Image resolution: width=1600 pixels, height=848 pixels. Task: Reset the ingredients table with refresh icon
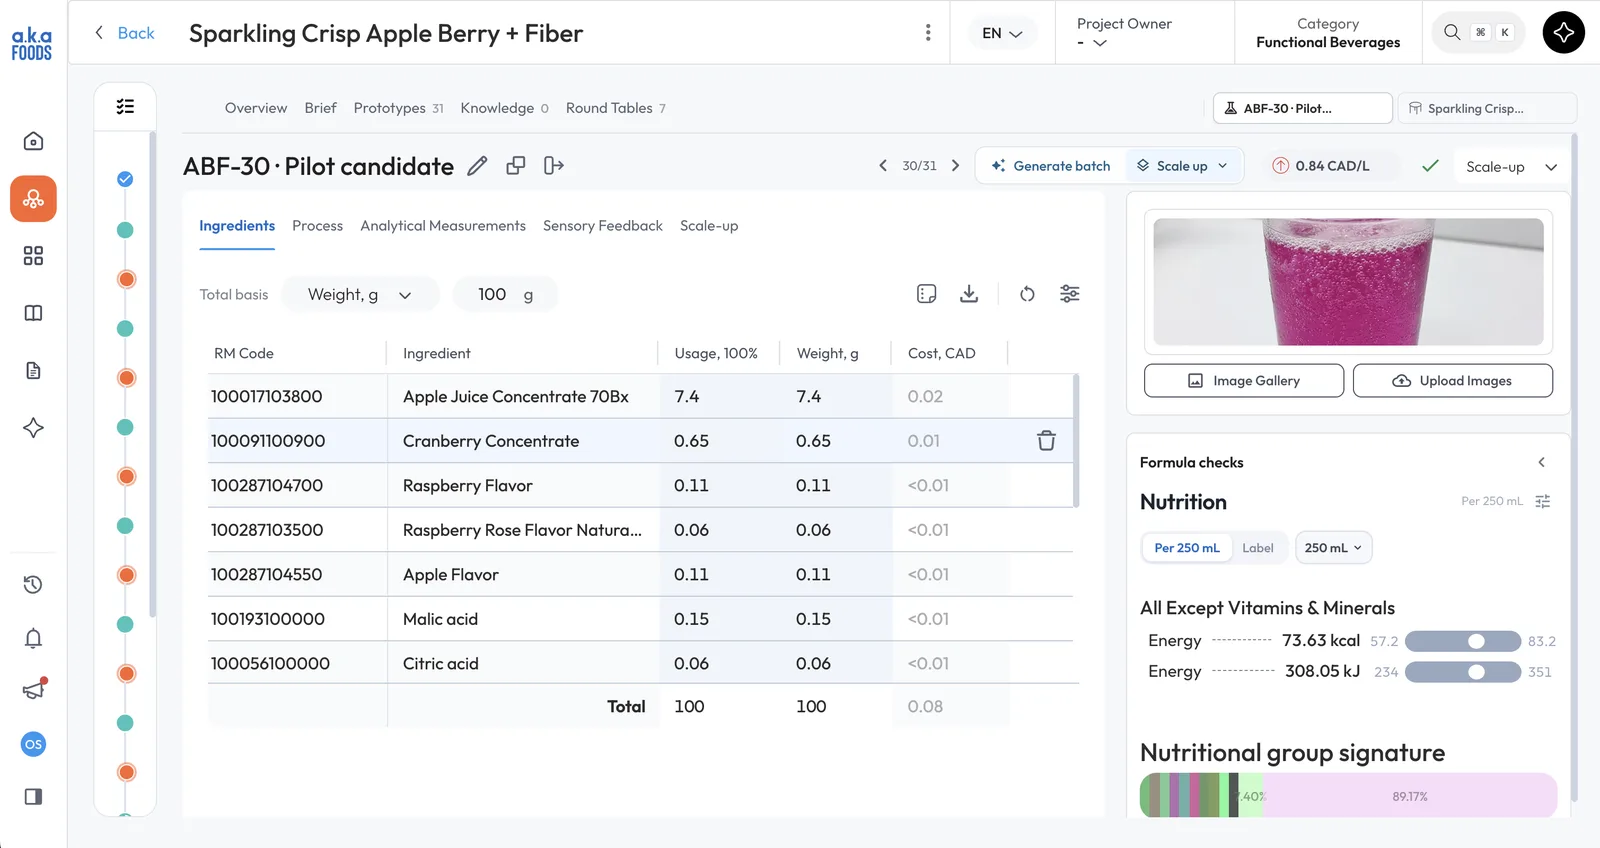(1027, 294)
